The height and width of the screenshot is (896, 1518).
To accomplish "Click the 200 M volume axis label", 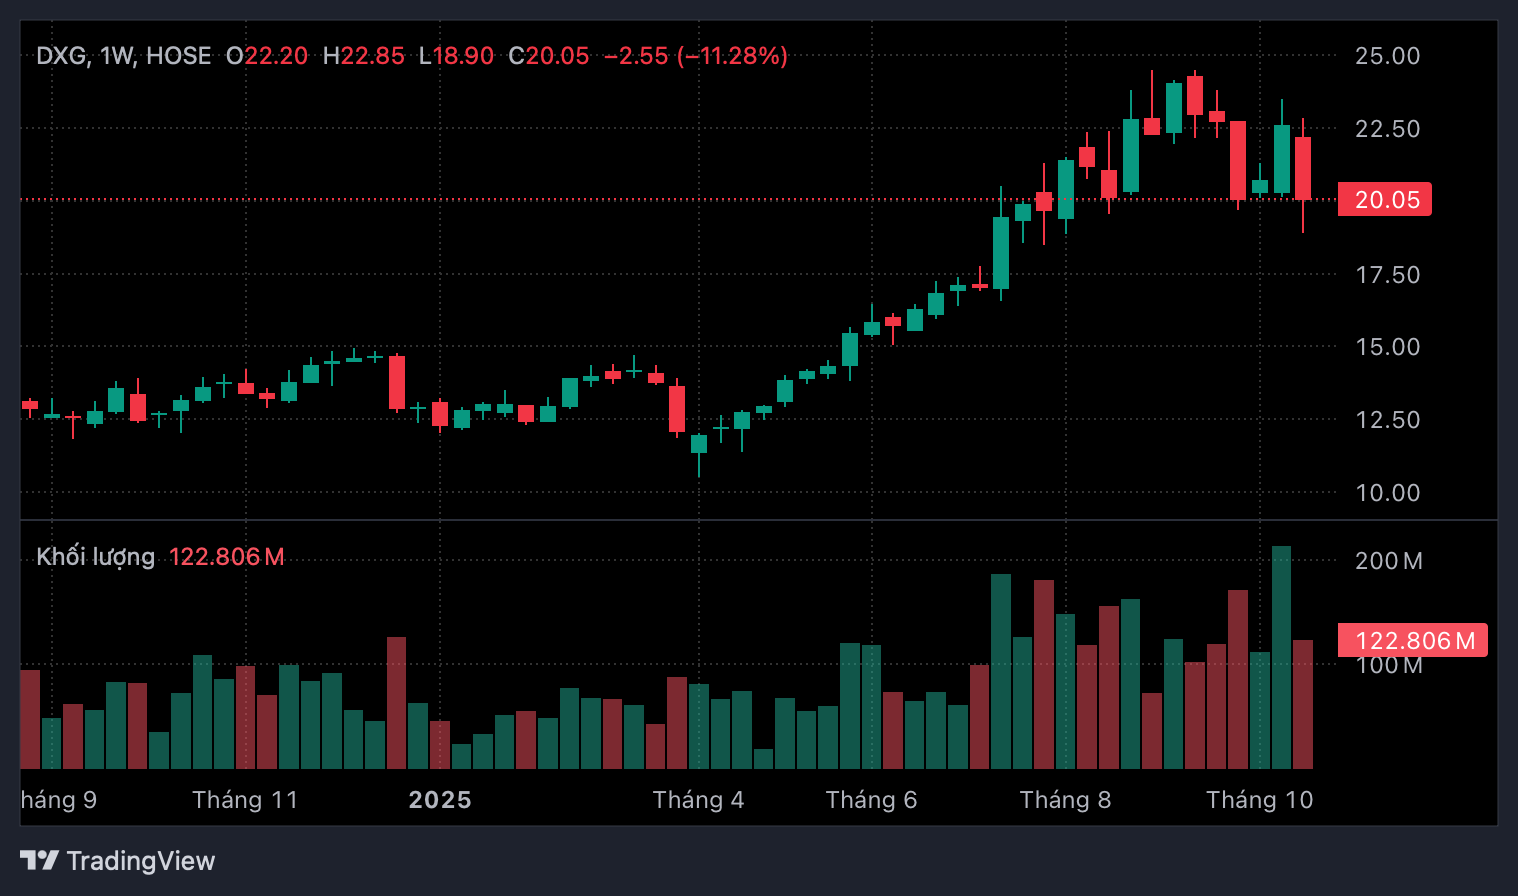I will pos(1388,561).
